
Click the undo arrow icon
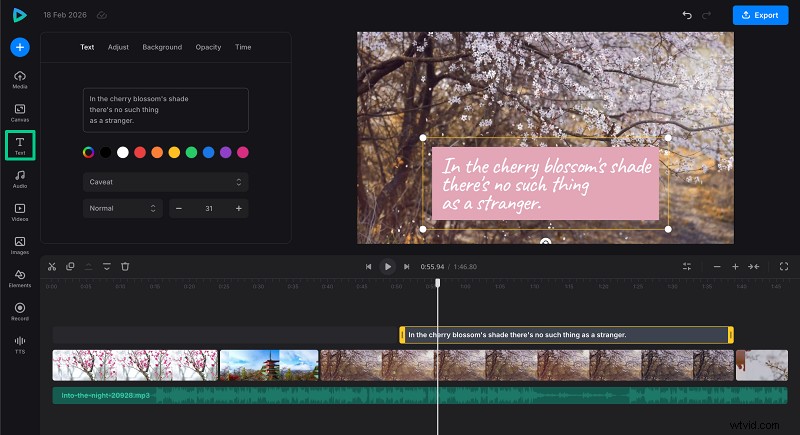(687, 15)
